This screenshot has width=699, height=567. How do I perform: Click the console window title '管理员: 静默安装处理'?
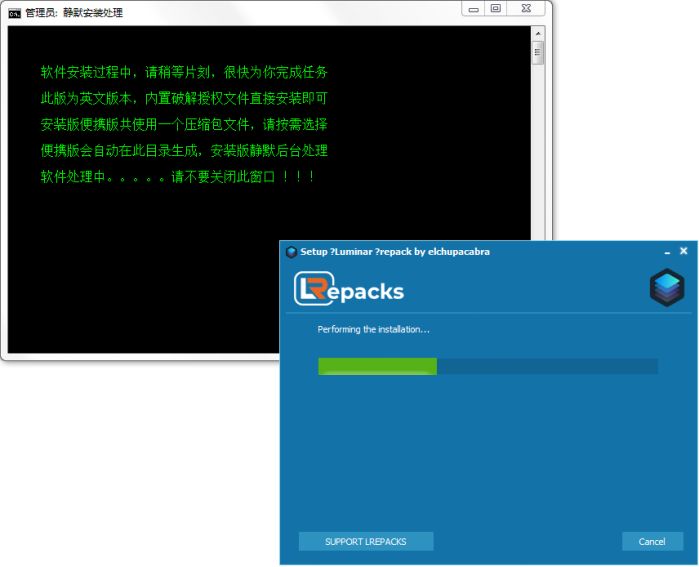pos(74,13)
